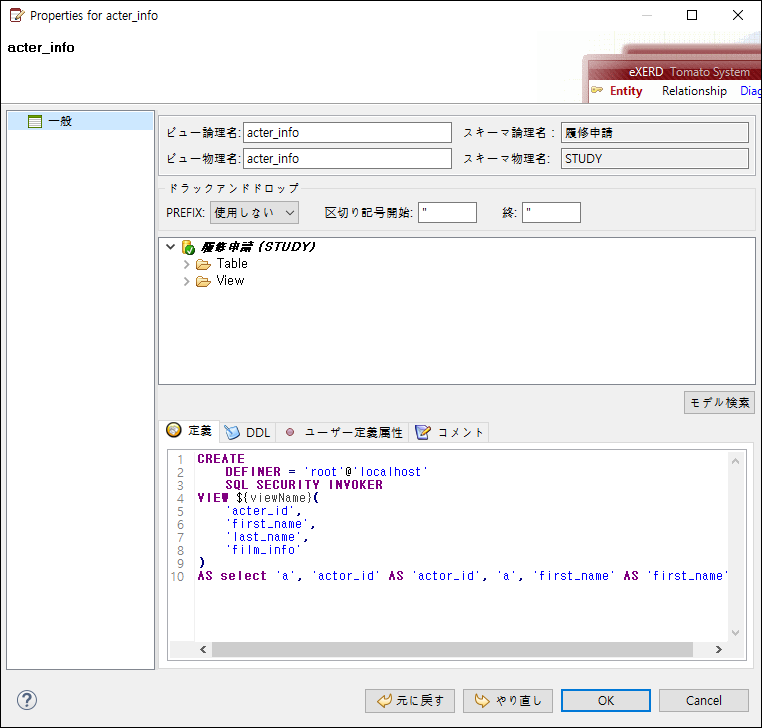762x728 pixels.
Task: Confirm with the OK button
Action: (606, 701)
